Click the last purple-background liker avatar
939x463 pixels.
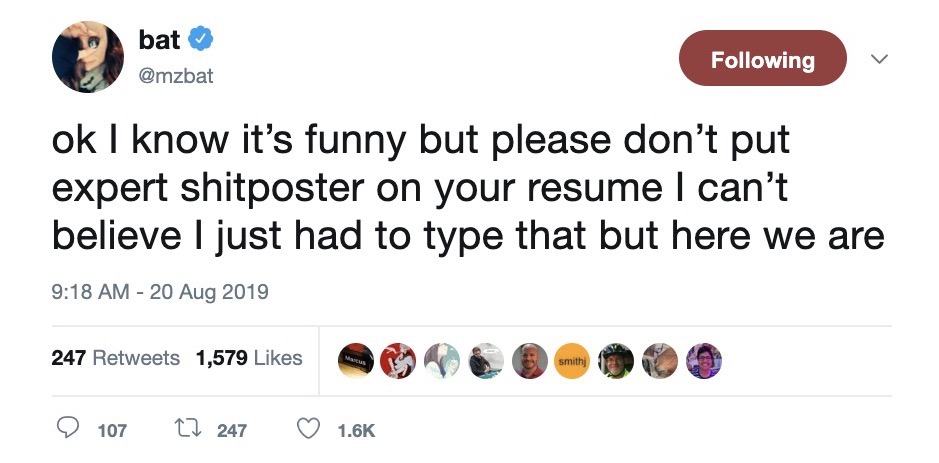704,361
